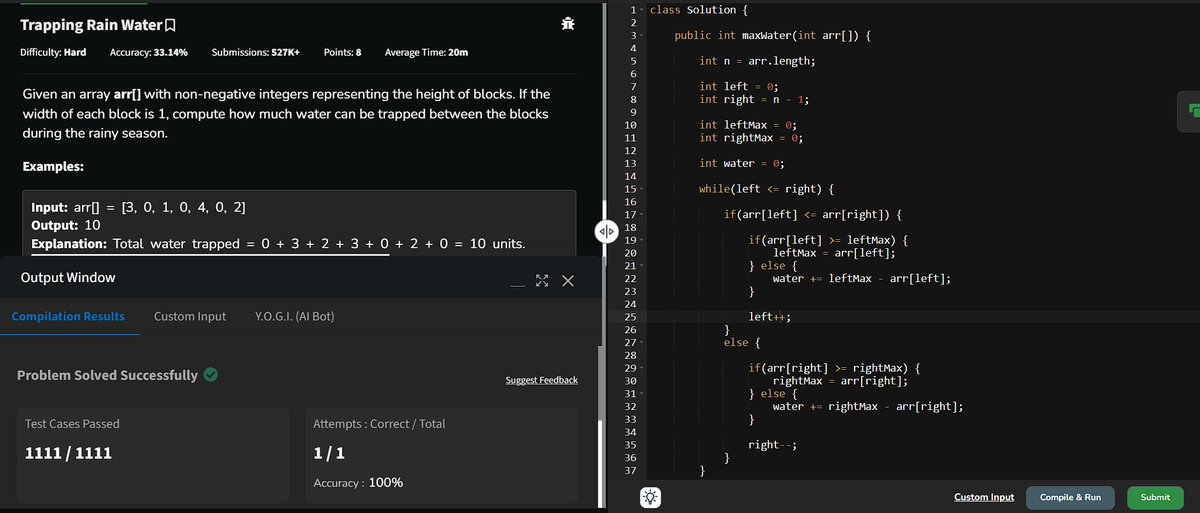
Task: Click the Examples: heading
Action: [x=53, y=166]
